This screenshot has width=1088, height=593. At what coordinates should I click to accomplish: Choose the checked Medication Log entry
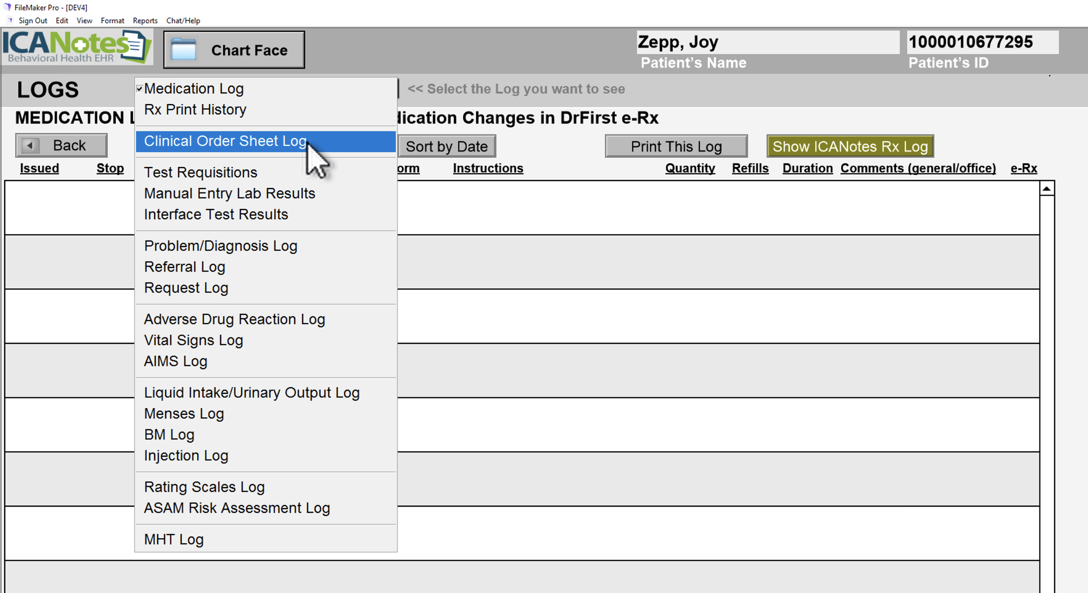[x=193, y=89]
